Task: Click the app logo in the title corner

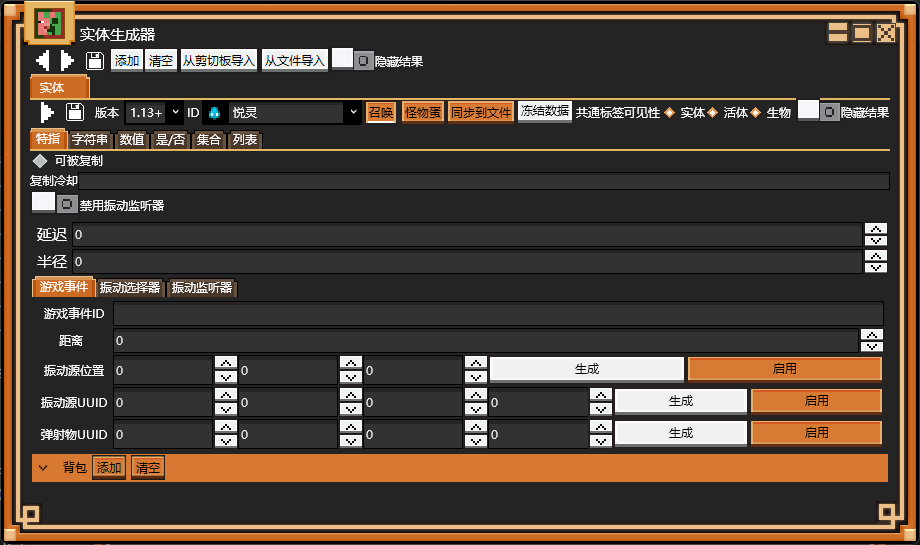Action: pyautogui.click(x=49, y=23)
